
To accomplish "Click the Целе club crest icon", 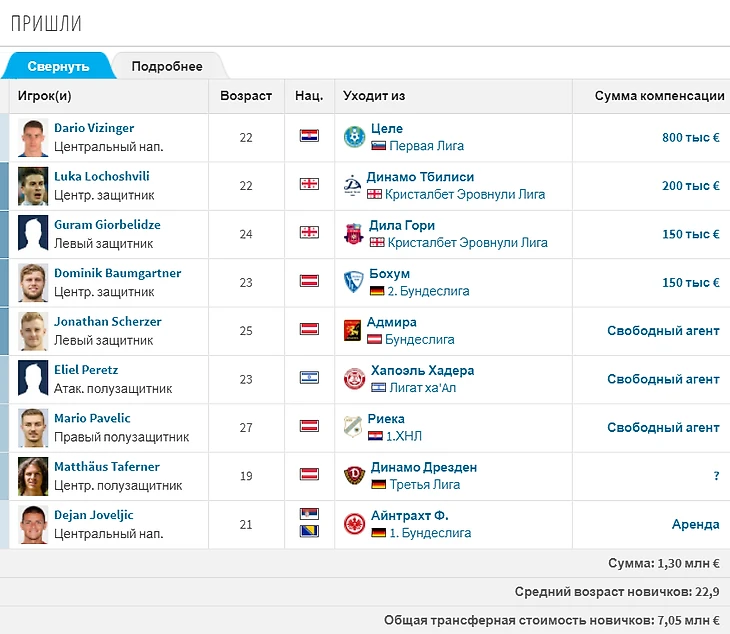I will point(353,137).
